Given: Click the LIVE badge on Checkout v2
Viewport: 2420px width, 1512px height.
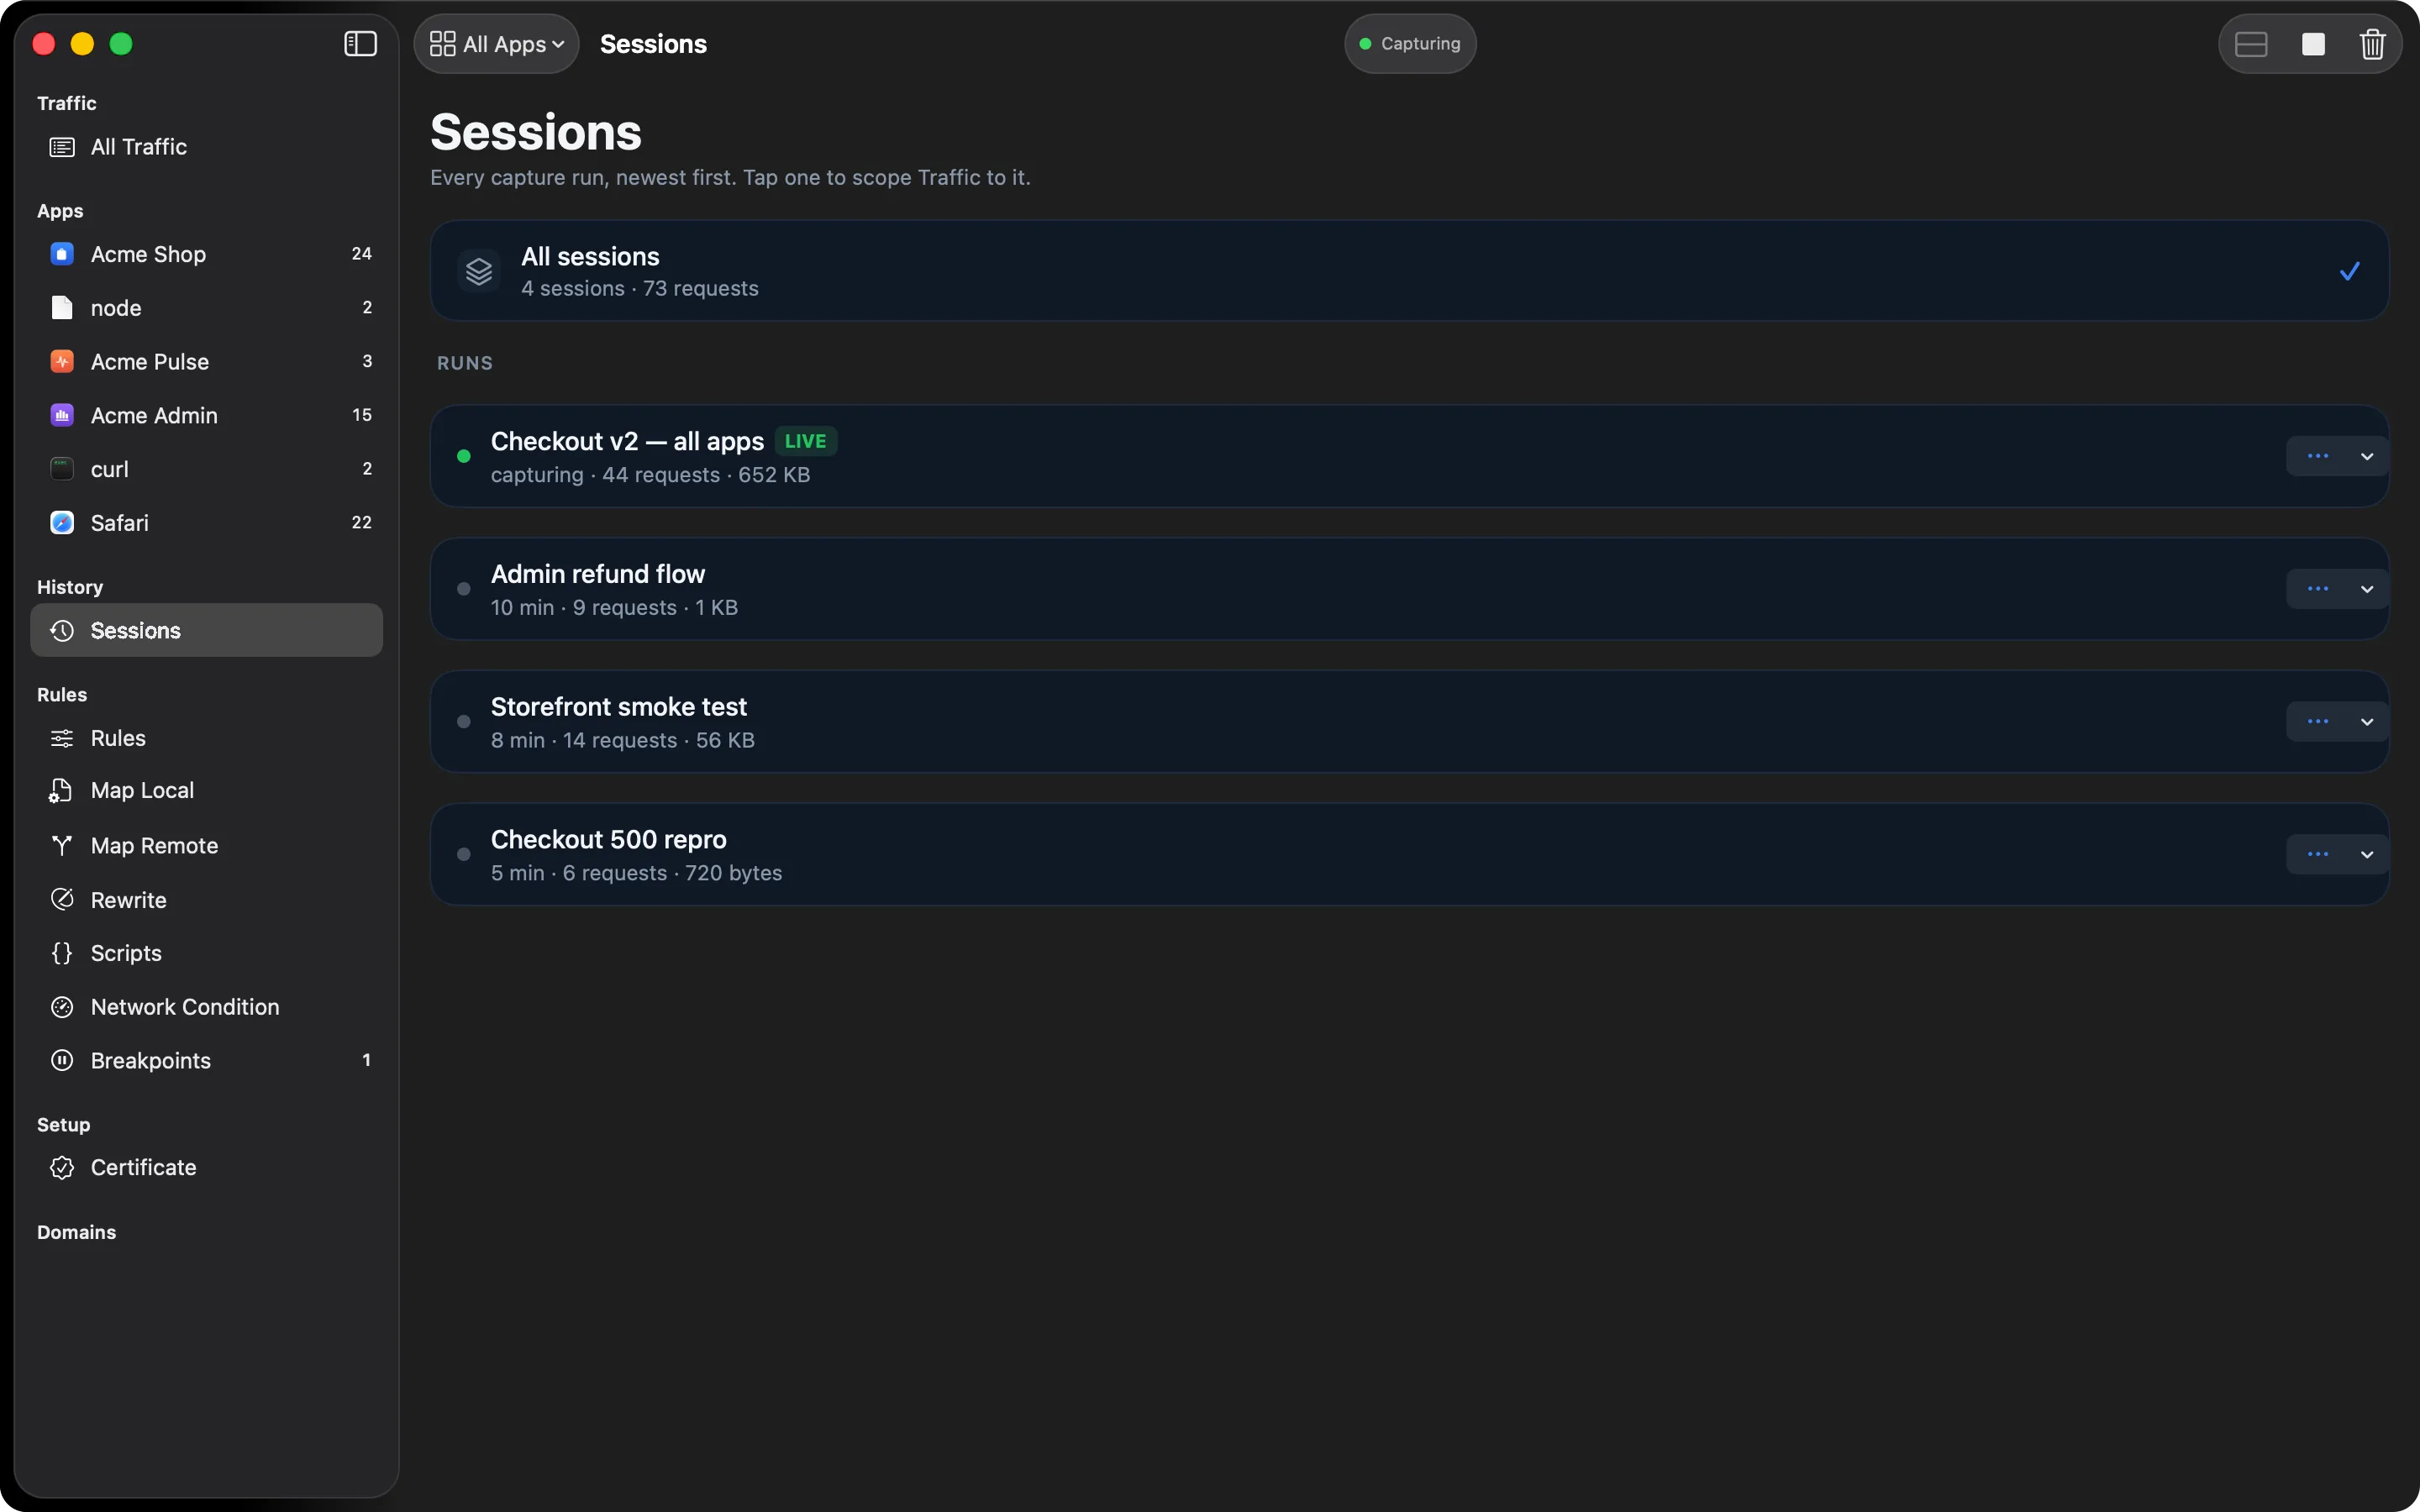Looking at the screenshot, I should point(806,441).
